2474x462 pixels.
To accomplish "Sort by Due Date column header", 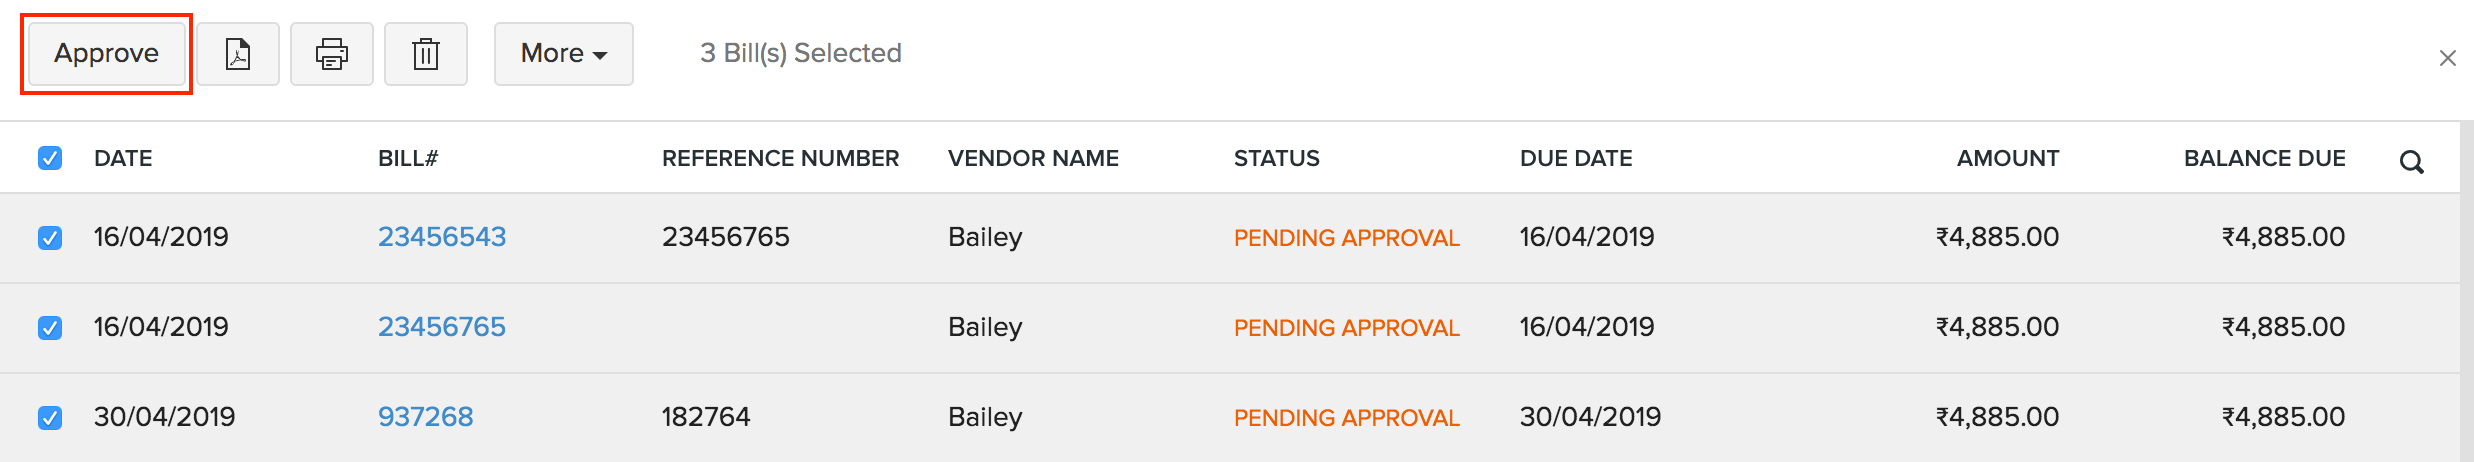I will pyautogui.click(x=1576, y=158).
